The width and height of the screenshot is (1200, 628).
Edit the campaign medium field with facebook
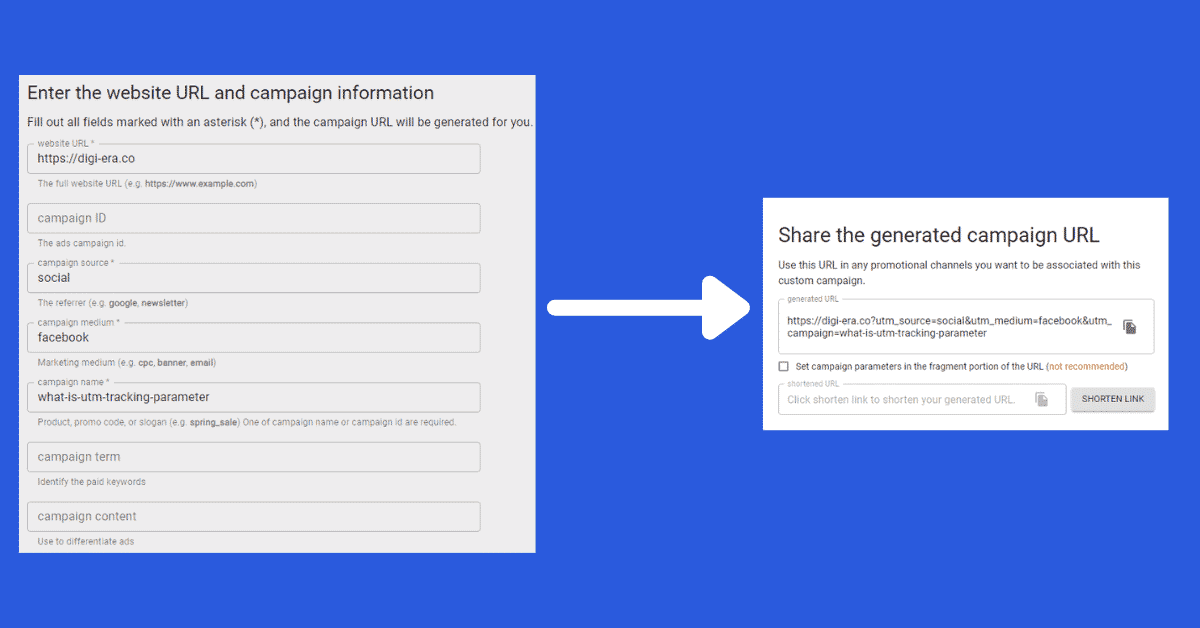point(253,338)
